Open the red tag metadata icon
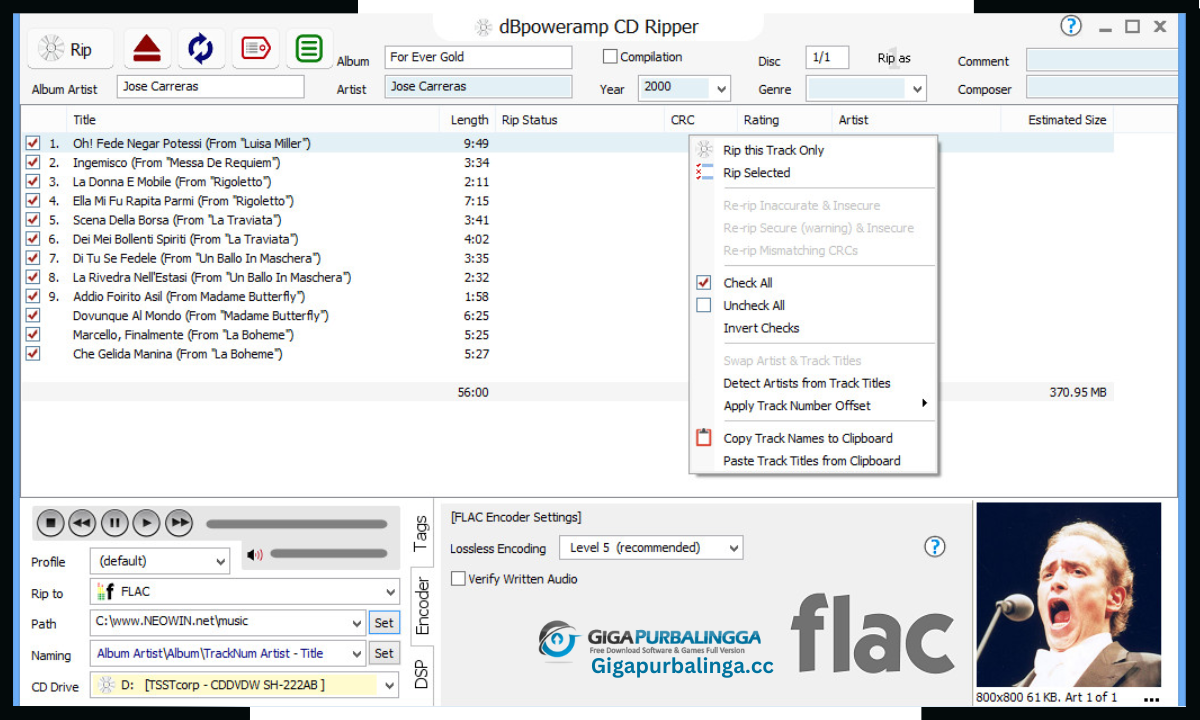This screenshot has height=720, width=1200. tap(255, 49)
